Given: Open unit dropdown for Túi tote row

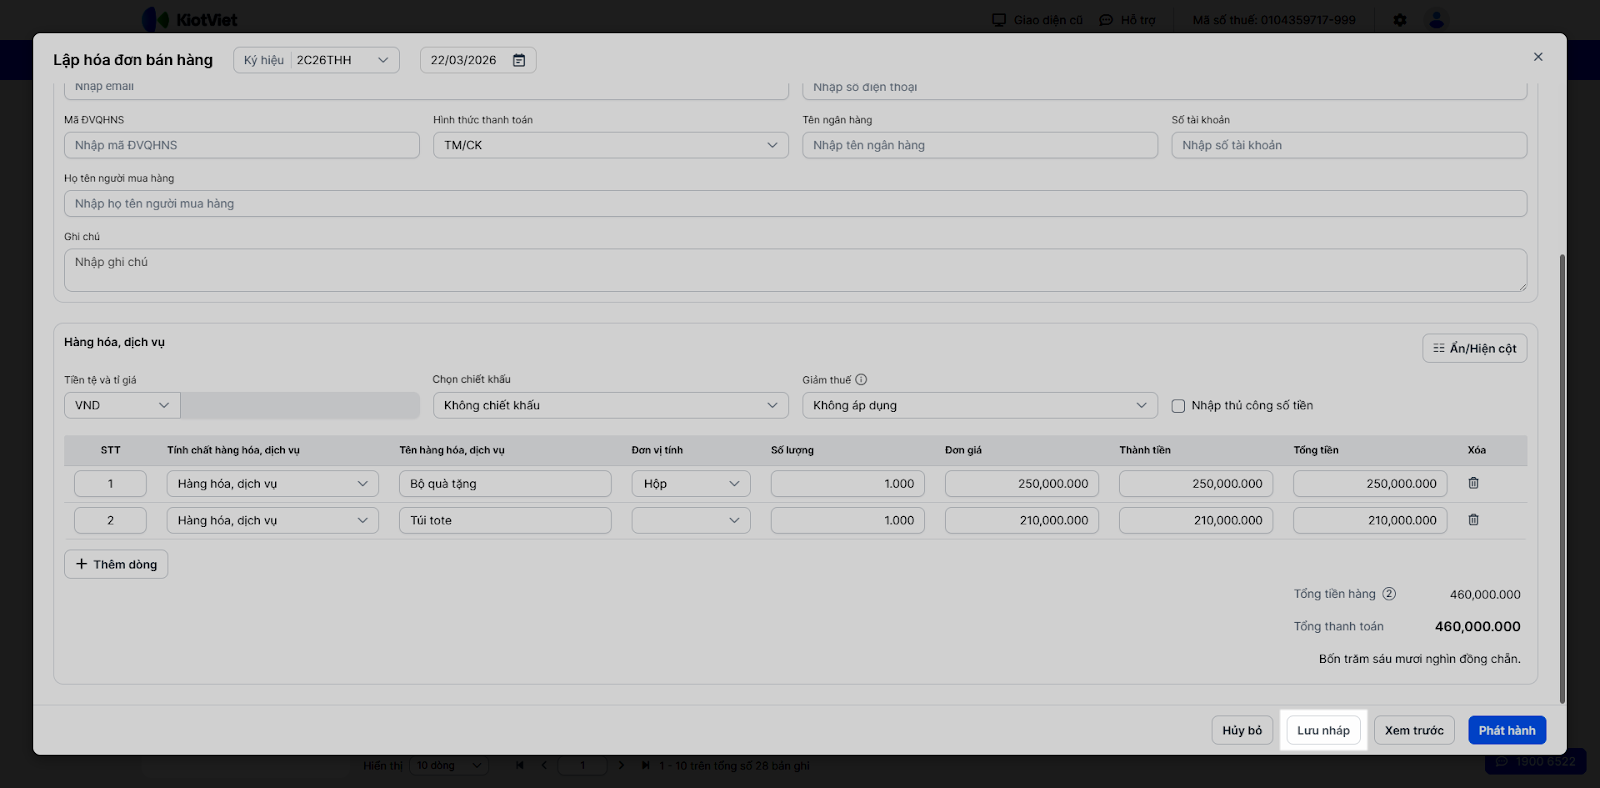Looking at the screenshot, I should click(x=691, y=520).
